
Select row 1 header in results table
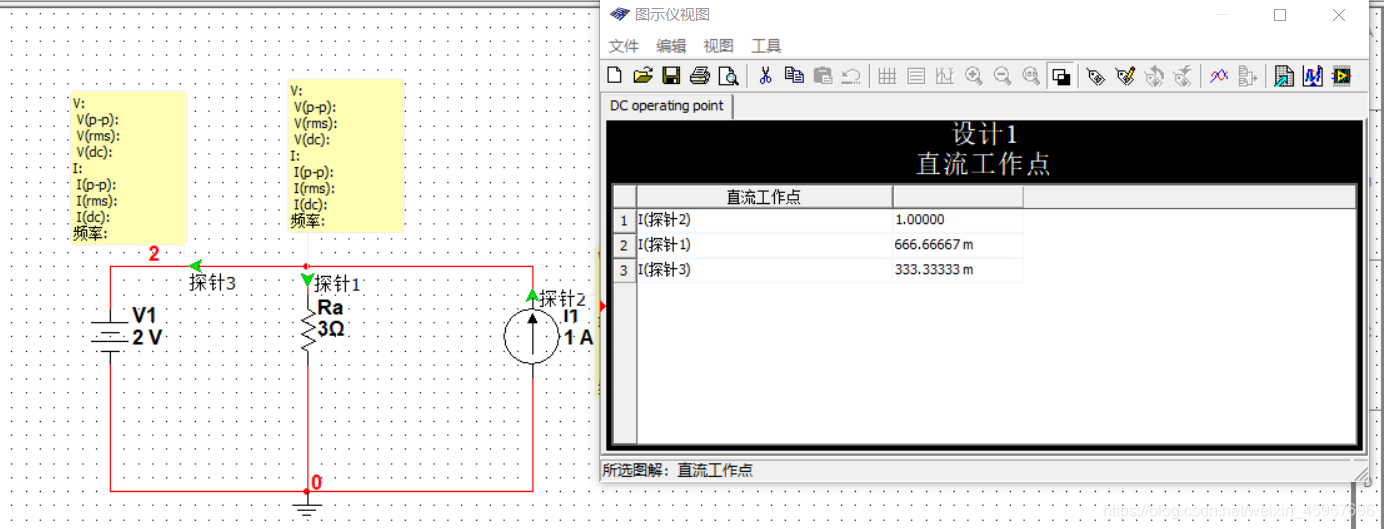[624, 220]
